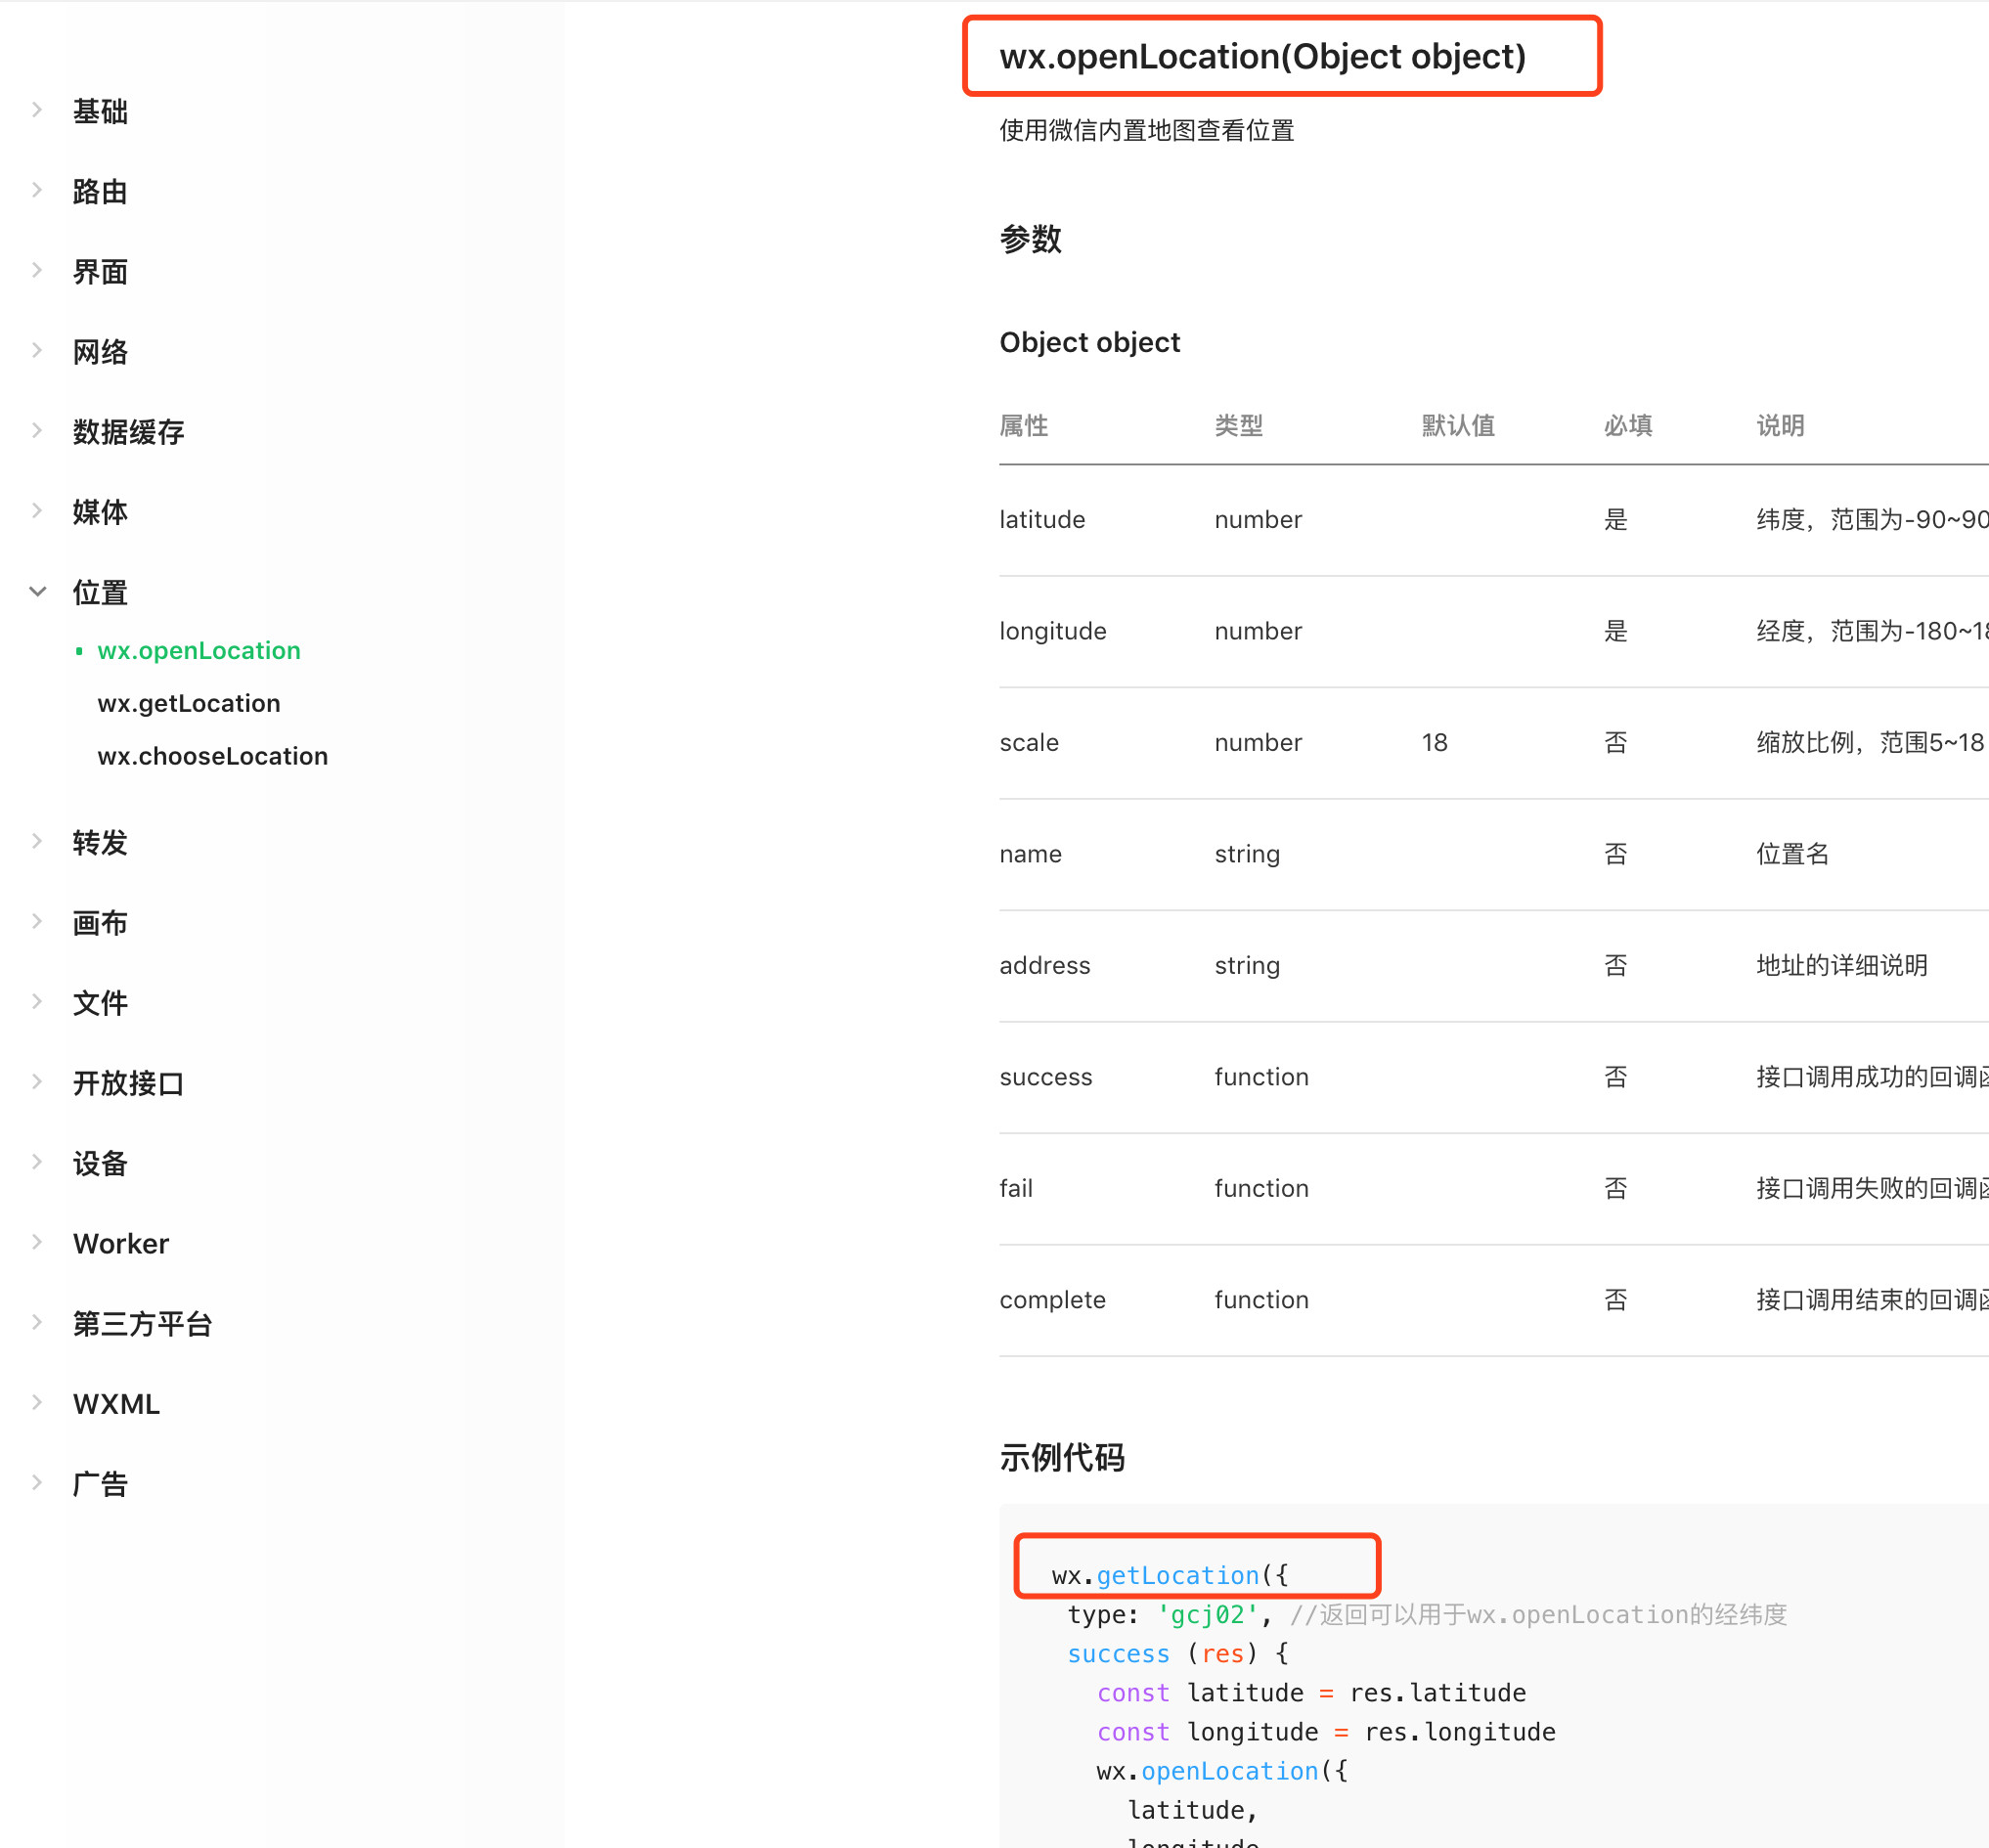The height and width of the screenshot is (1848, 1989).
Task: Click the 参数 section heading
Action: point(1030,239)
